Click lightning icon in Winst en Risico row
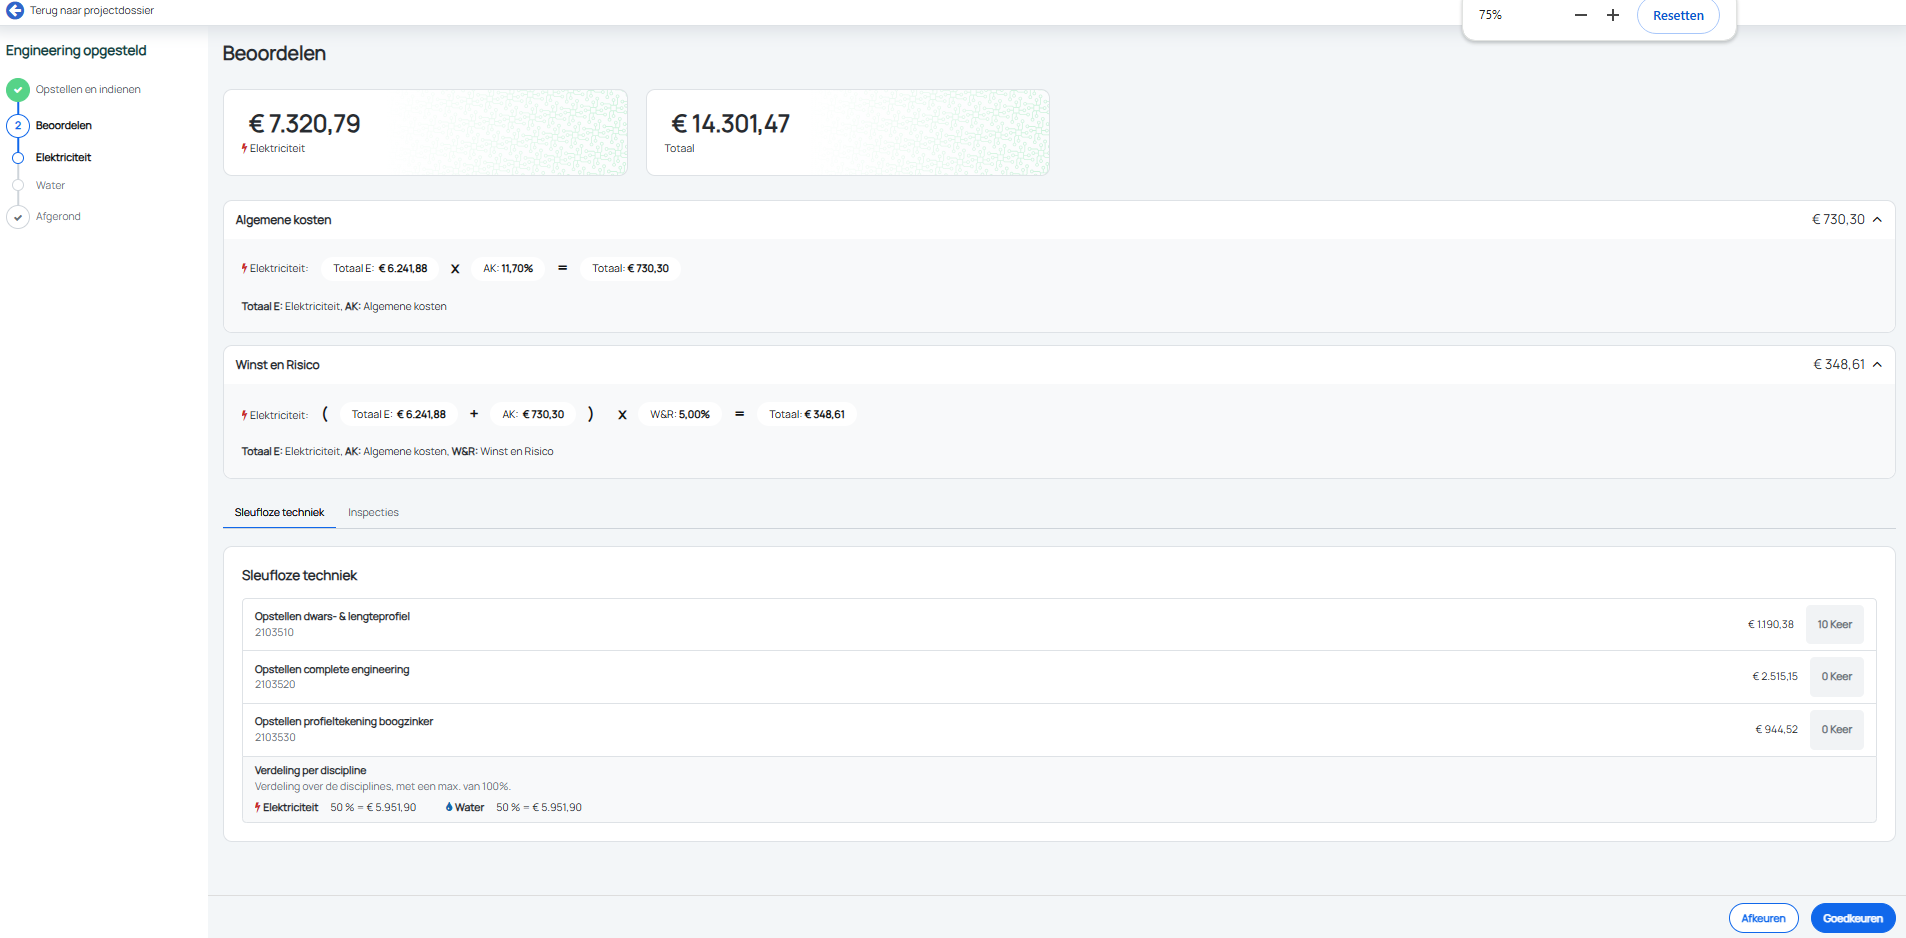1906x938 pixels. (244, 415)
